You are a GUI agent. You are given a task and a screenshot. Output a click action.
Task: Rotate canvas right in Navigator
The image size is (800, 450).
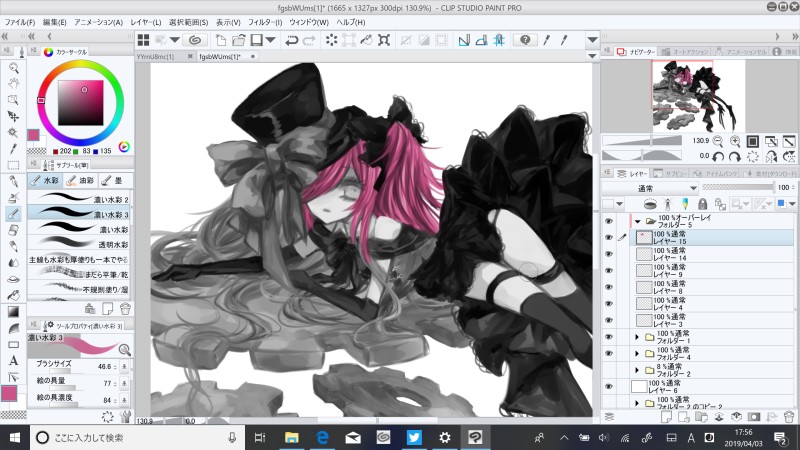(x=735, y=157)
